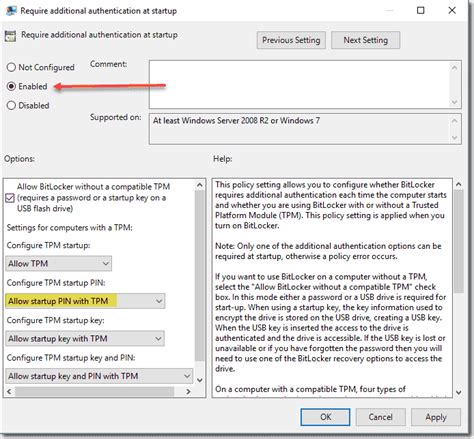The width and height of the screenshot is (474, 439).
Task: Go to the Previous Setting
Action: pos(291,40)
